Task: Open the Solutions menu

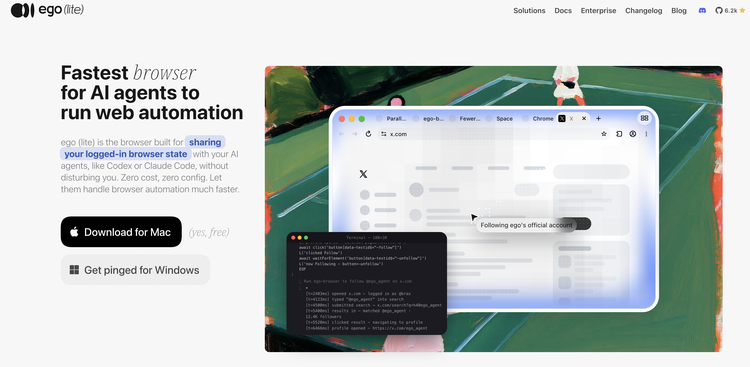Action: (x=529, y=11)
